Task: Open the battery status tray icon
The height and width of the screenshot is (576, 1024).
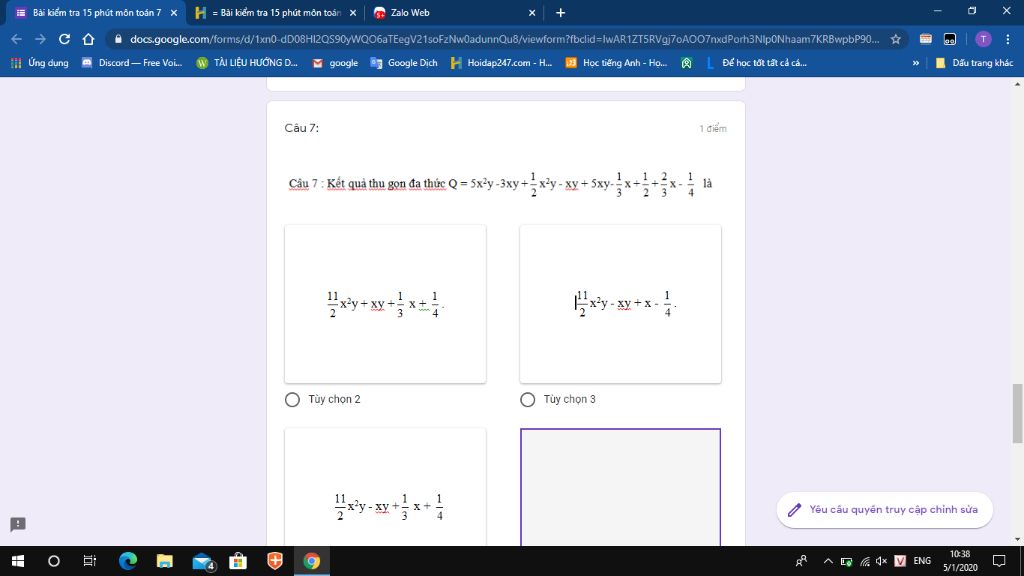Action: [846, 561]
